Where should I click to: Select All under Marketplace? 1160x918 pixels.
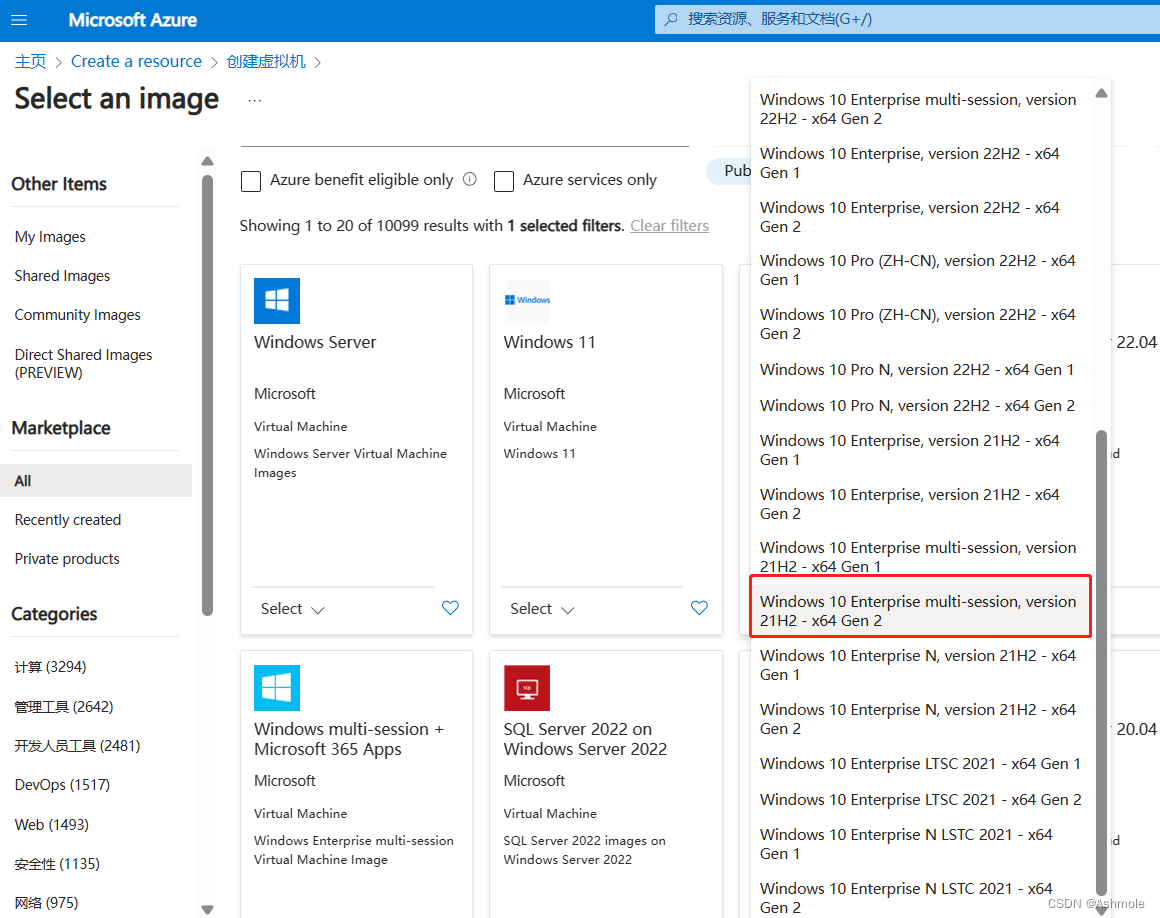(x=96, y=481)
